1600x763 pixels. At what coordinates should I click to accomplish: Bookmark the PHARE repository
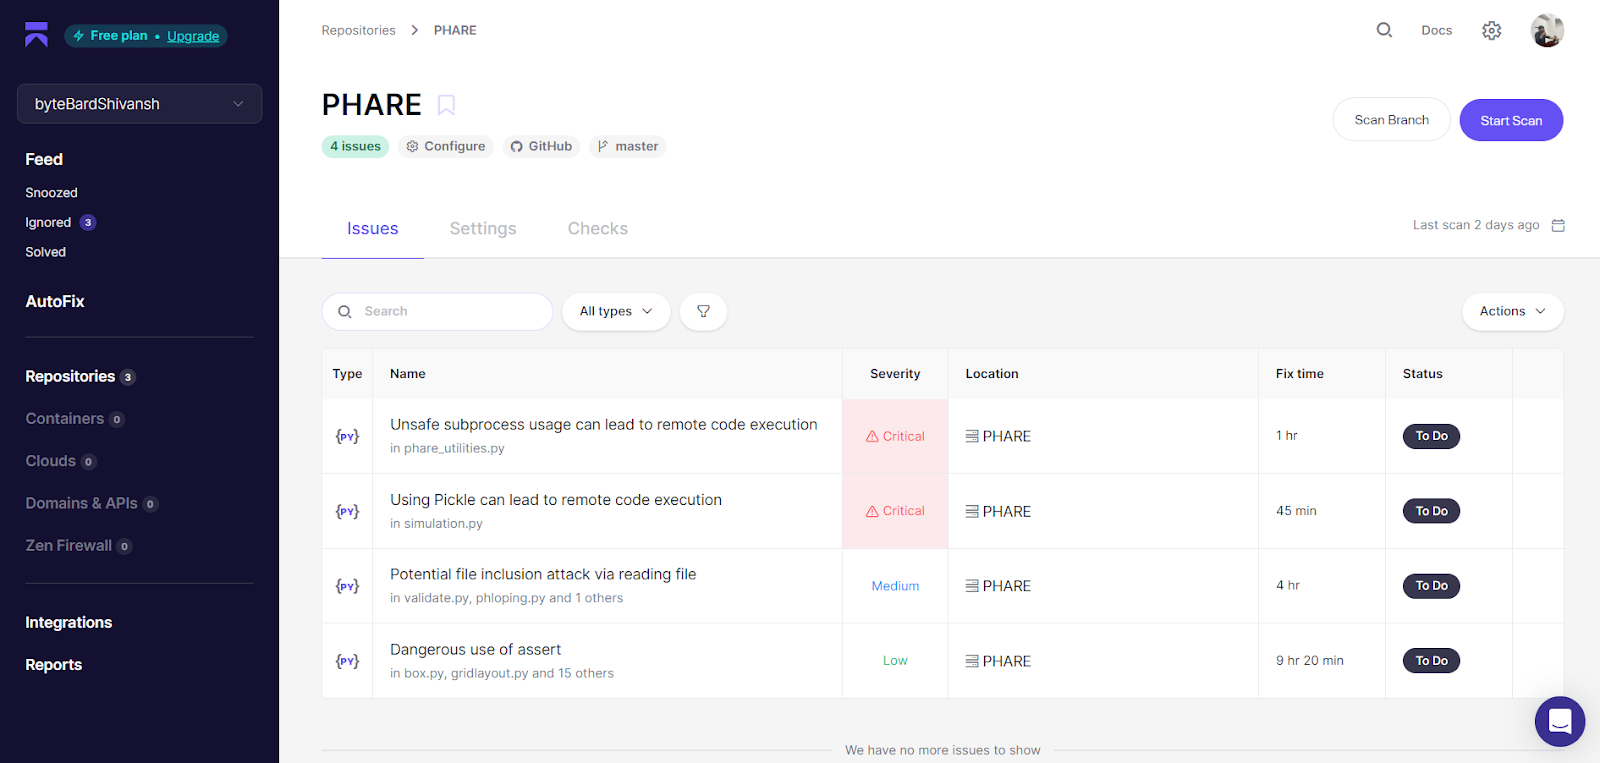pyautogui.click(x=446, y=105)
